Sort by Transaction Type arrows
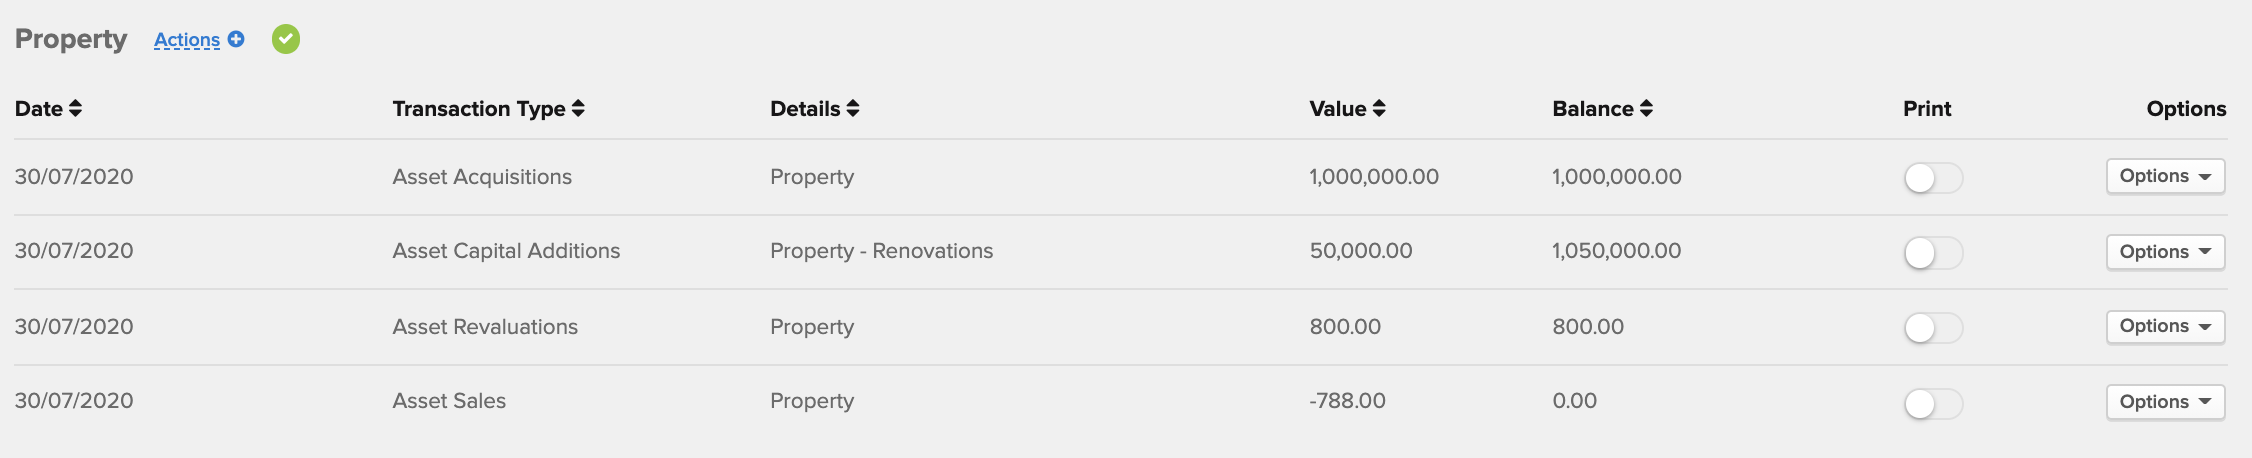 point(578,108)
